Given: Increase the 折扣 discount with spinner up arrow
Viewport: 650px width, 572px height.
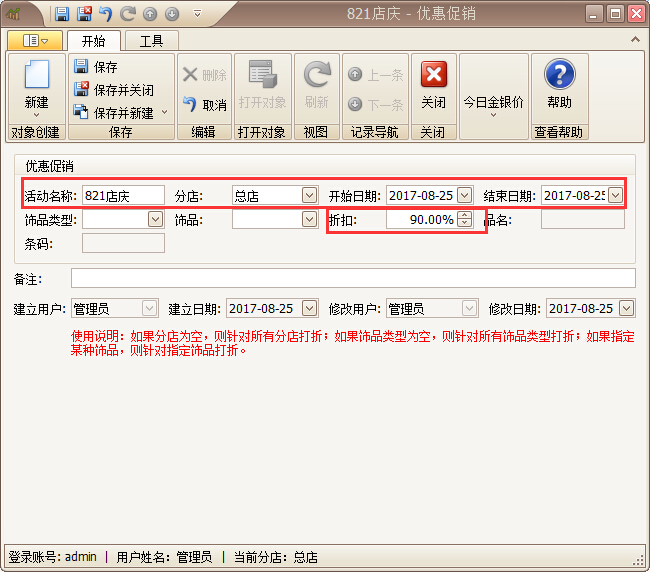Looking at the screenshot, I should 464,215.
